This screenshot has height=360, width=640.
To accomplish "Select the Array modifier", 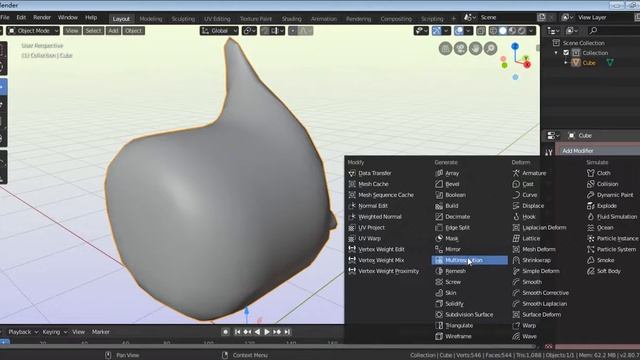I will (x=447, y=173).
